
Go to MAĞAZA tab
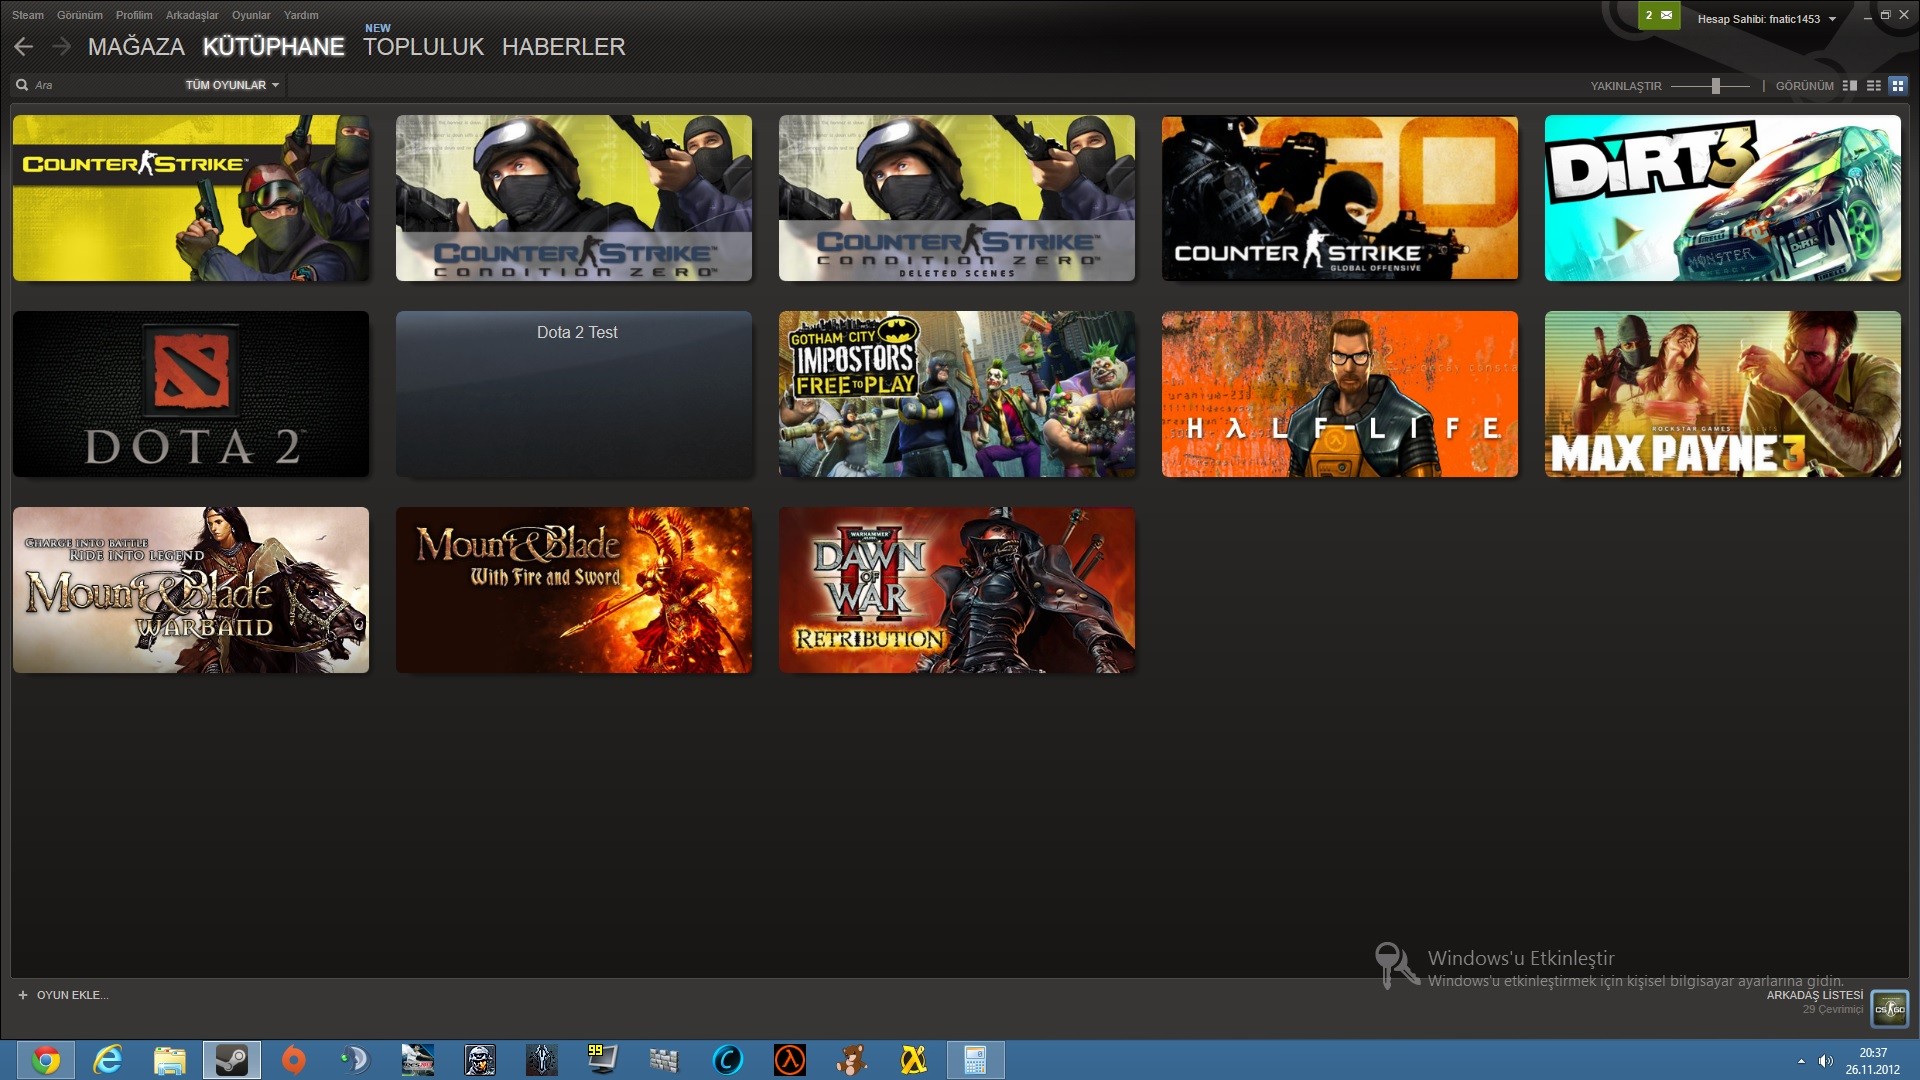(x=136, y=47)
